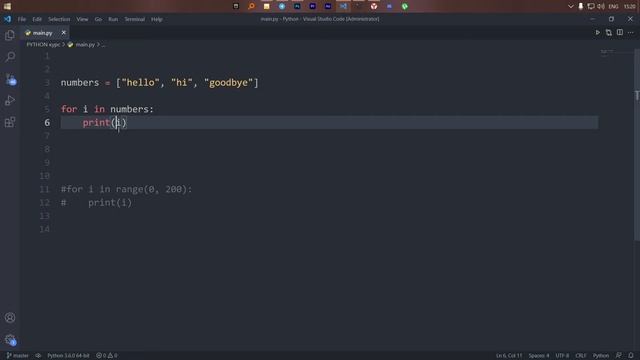Click the print call on line 6
The image size is (640, 360).
96,122
